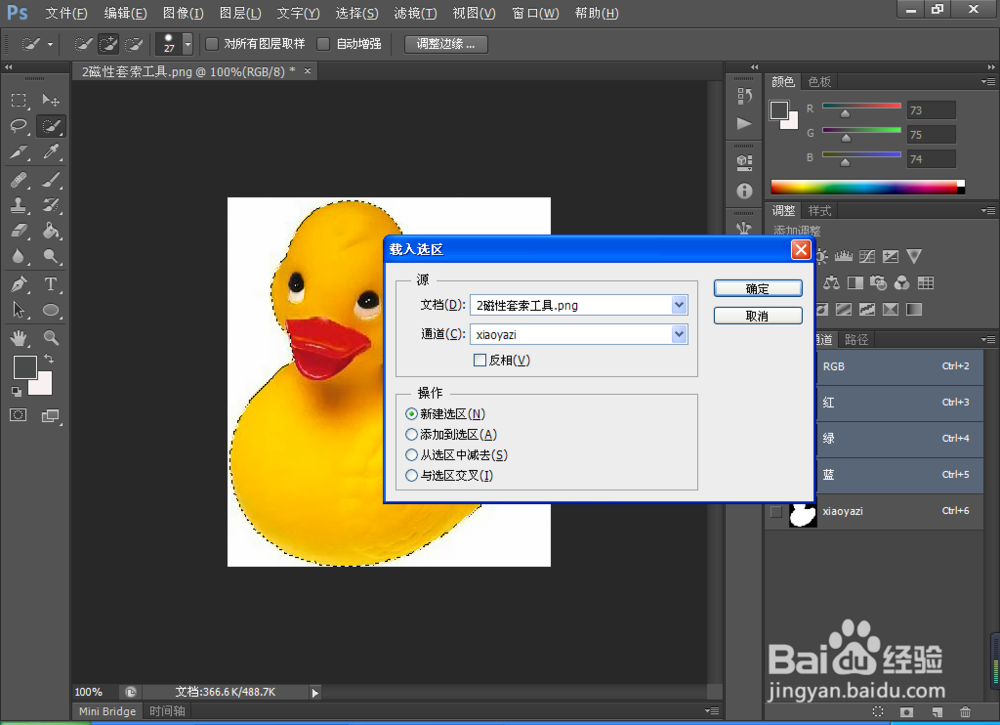Select the Healing Brush tool
The width and height of the screenshot is (1000, 725).
click(x=18, y=179)
